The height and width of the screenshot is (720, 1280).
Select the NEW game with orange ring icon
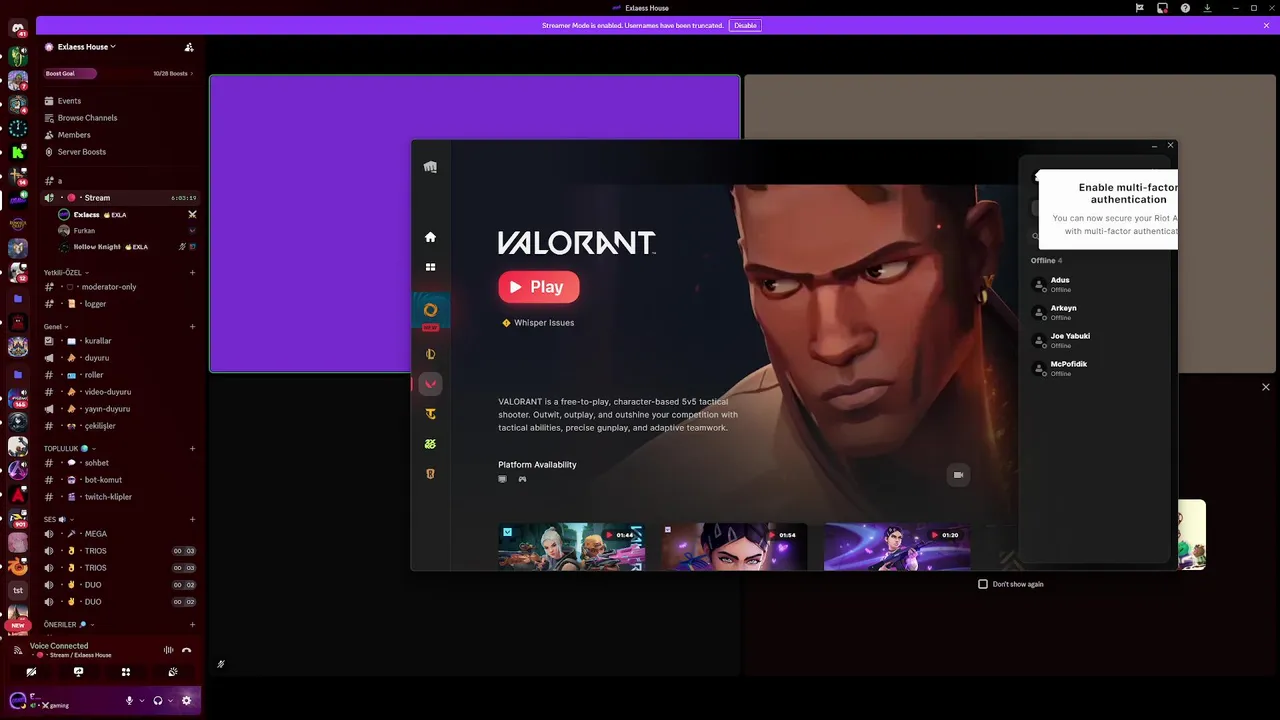pyautogui.click(x=430, y=310)
